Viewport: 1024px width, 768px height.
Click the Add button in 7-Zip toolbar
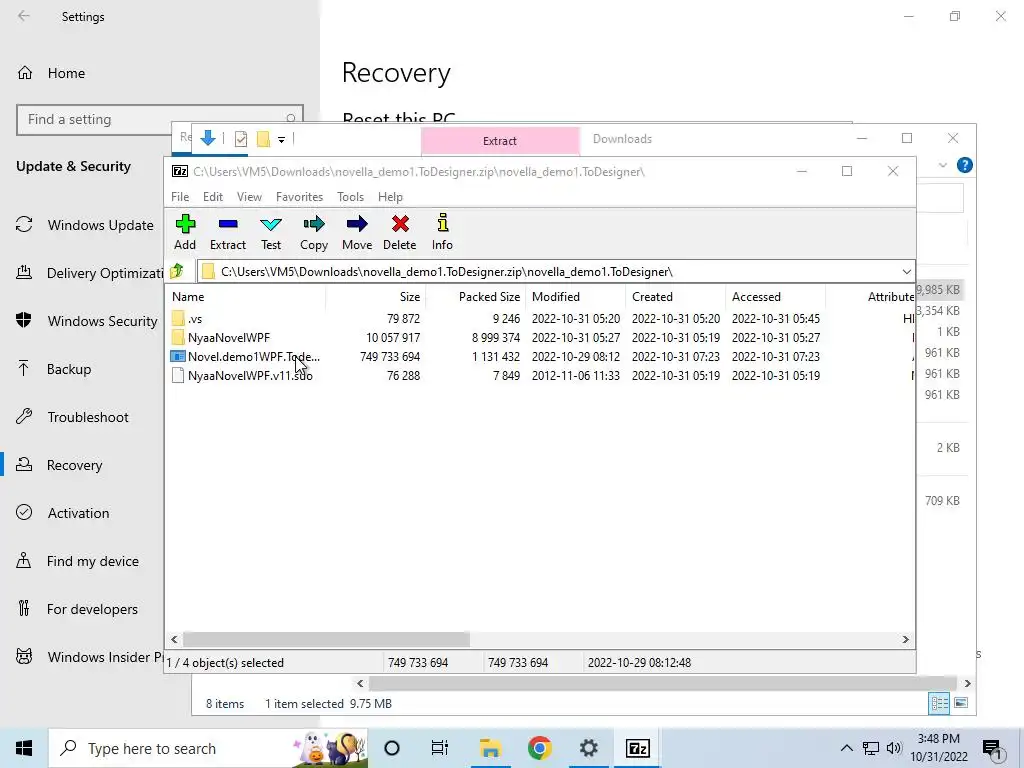tap(185, 232)
